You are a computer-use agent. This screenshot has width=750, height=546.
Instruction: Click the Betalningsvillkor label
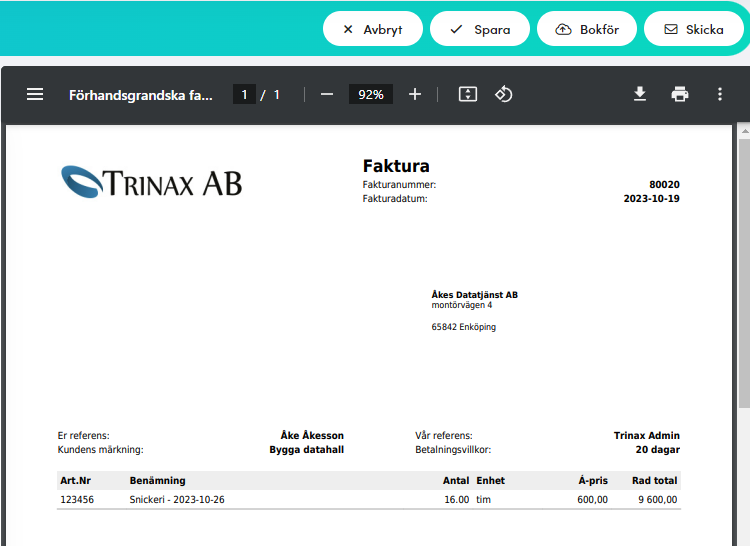coord(453,449)
